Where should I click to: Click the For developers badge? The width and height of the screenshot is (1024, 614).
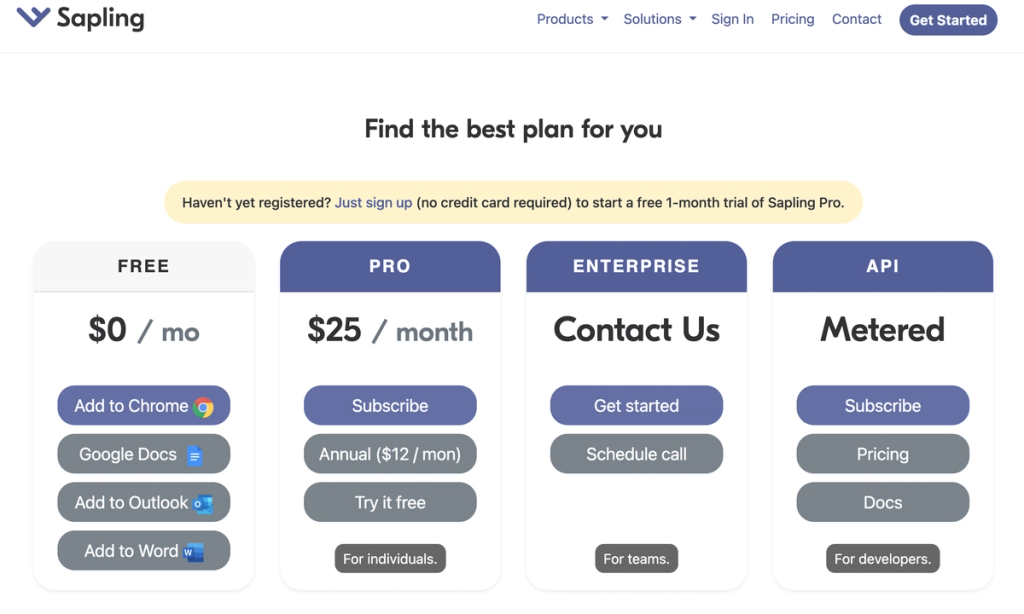[882, 558]
